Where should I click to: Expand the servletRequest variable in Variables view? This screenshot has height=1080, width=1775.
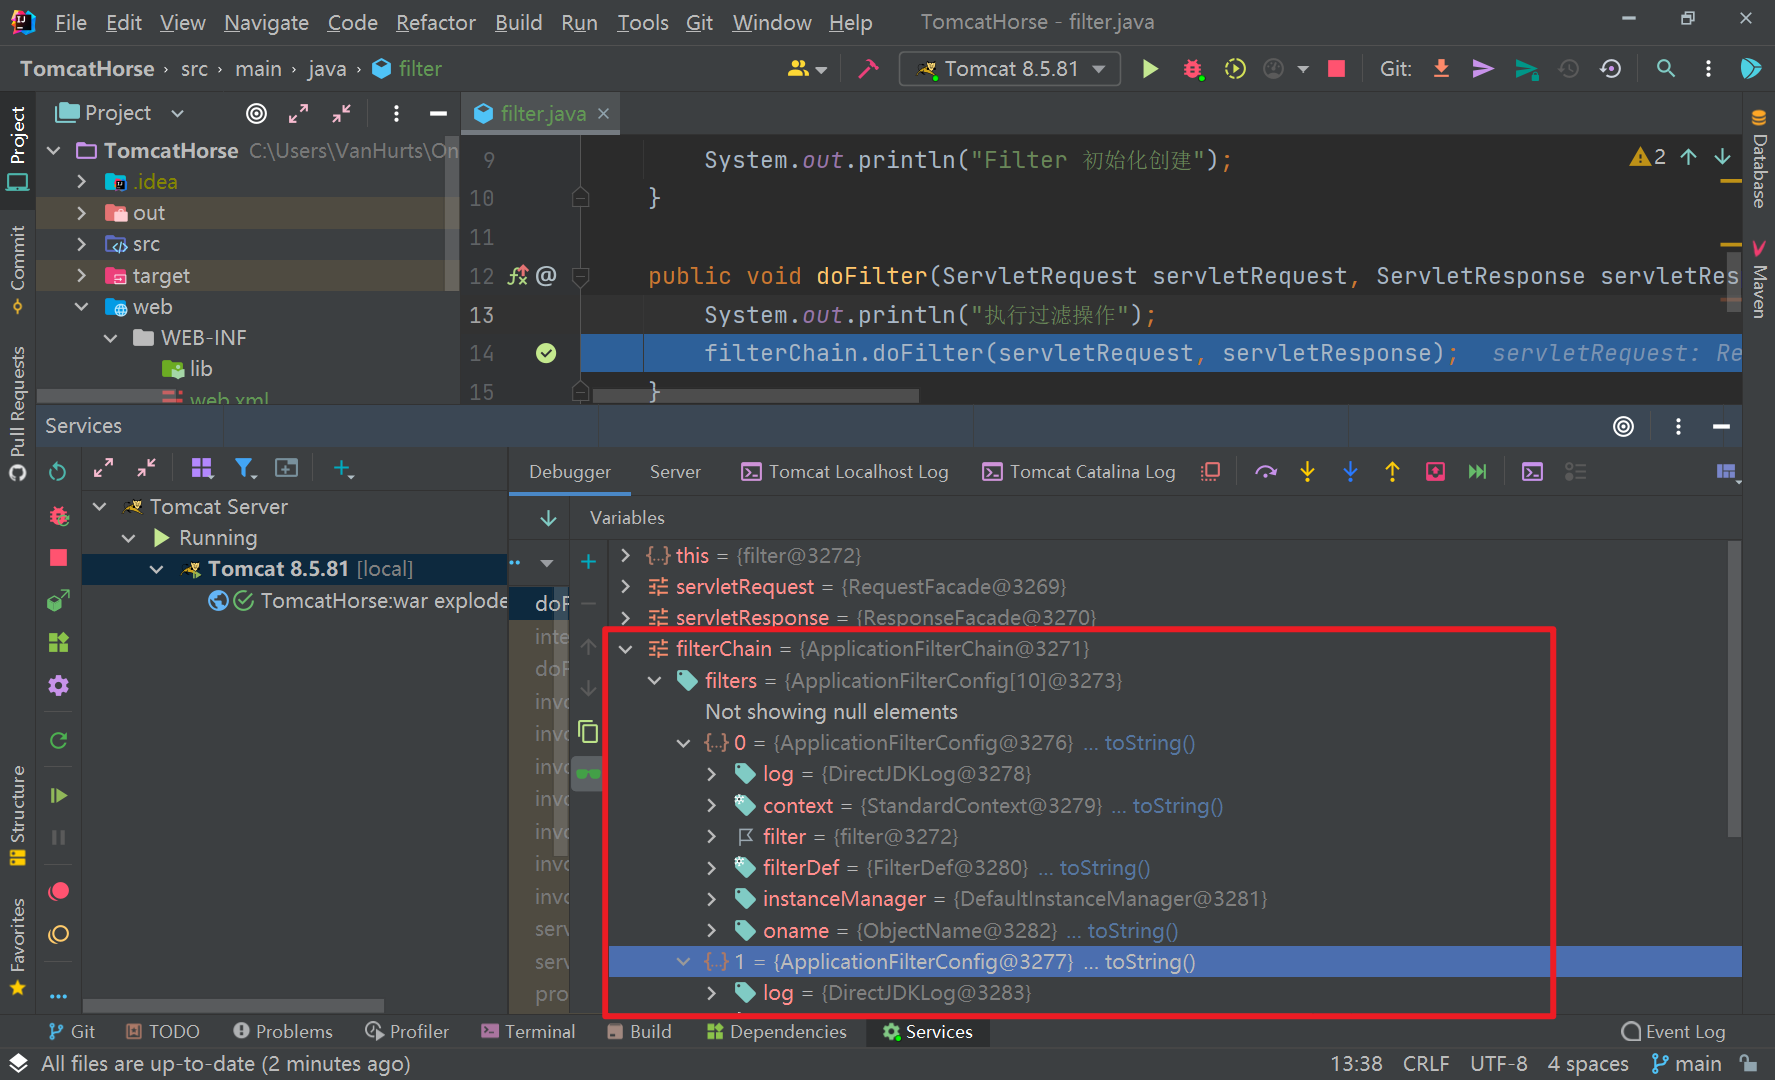click(x=624, y=586)
